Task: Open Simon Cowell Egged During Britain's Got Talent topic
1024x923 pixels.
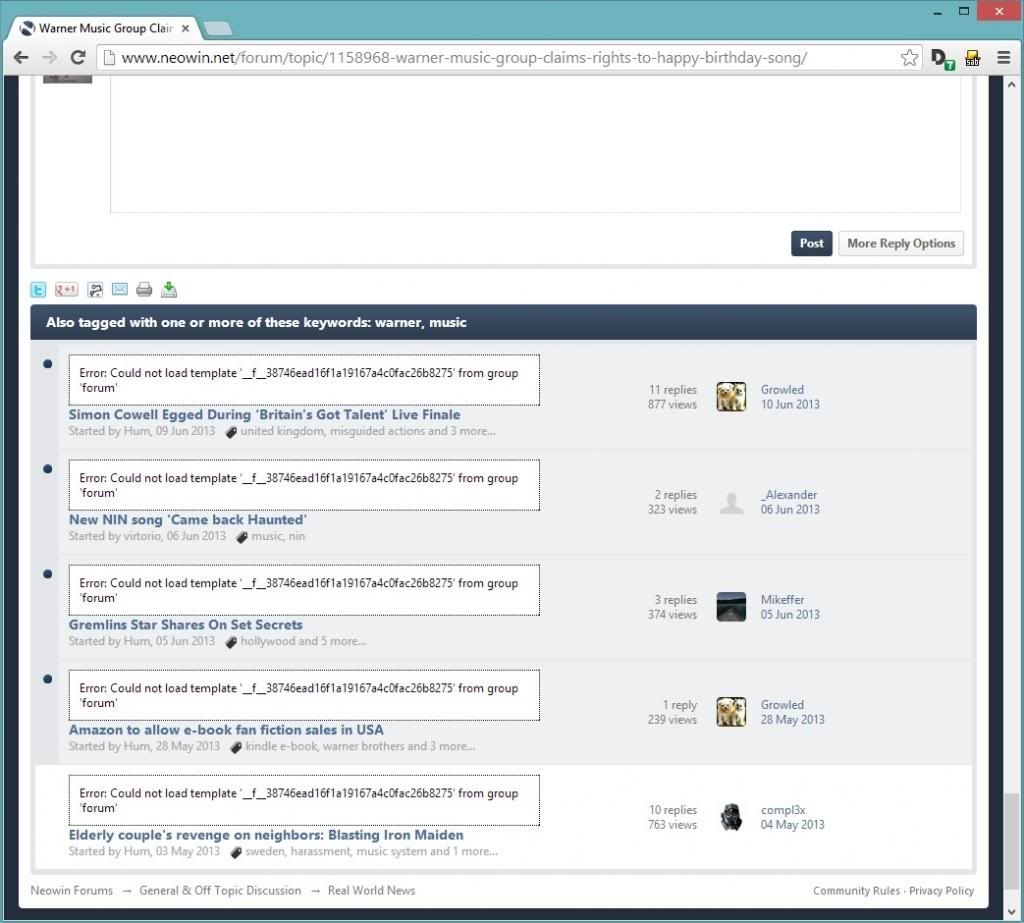Action: [264, 415]
